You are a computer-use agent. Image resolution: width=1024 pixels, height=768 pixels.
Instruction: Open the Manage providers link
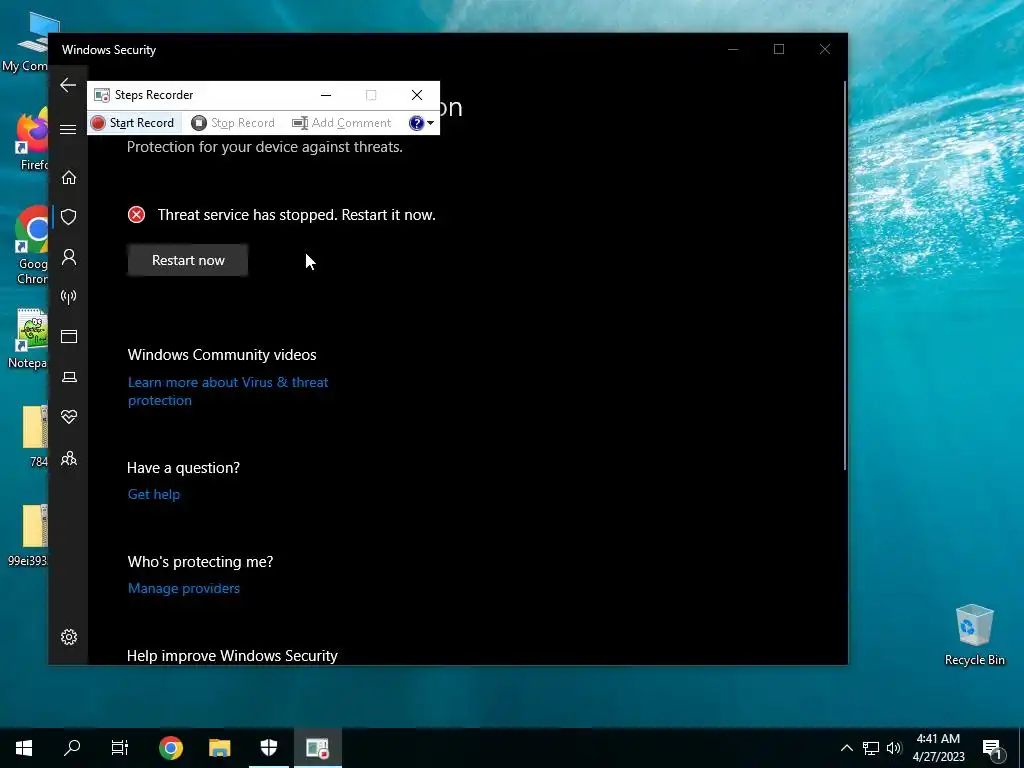pos(184,588)
